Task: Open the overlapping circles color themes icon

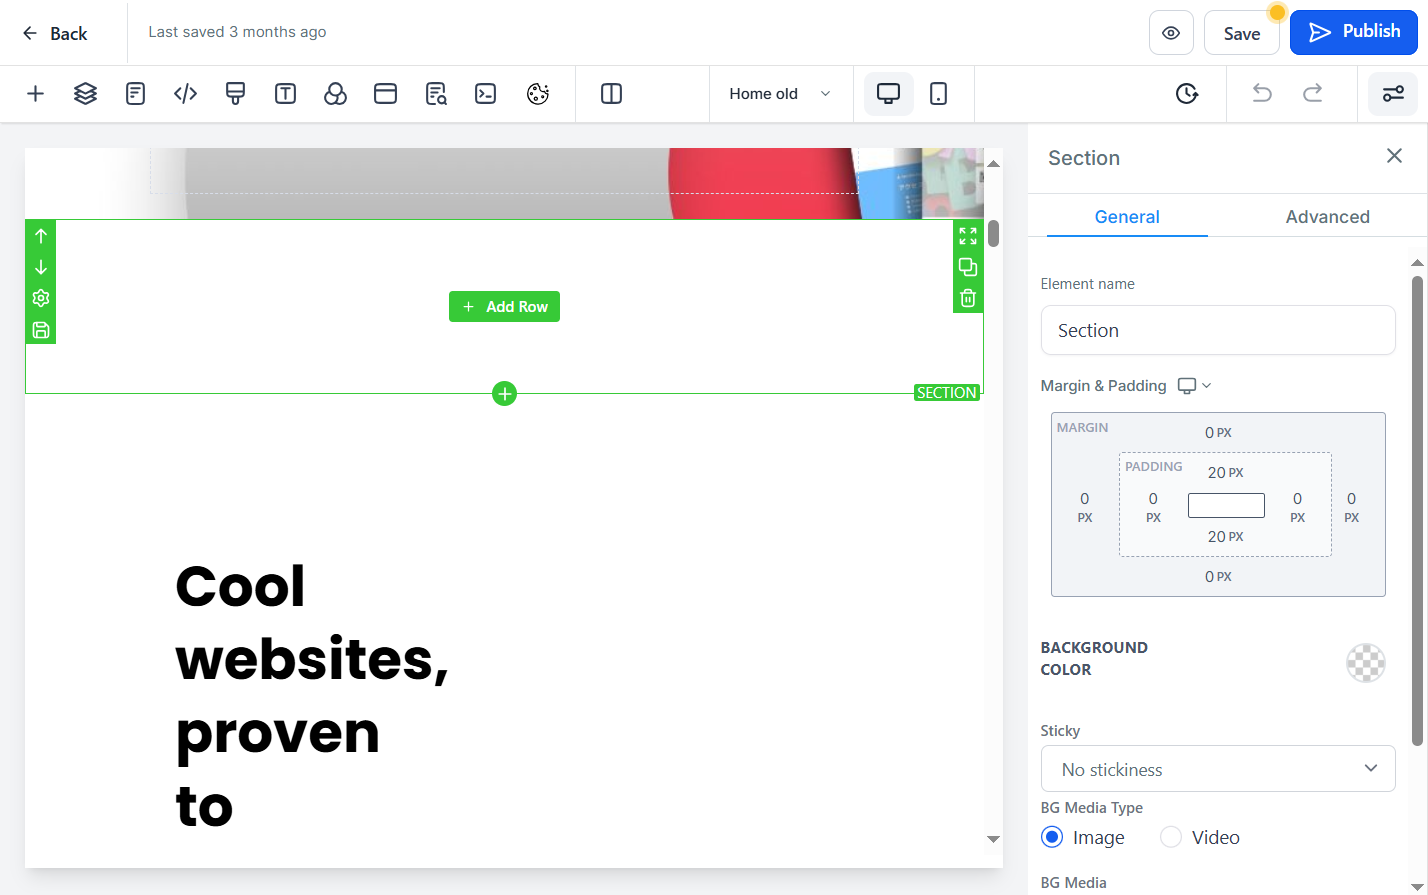Action: pos(335,94)
